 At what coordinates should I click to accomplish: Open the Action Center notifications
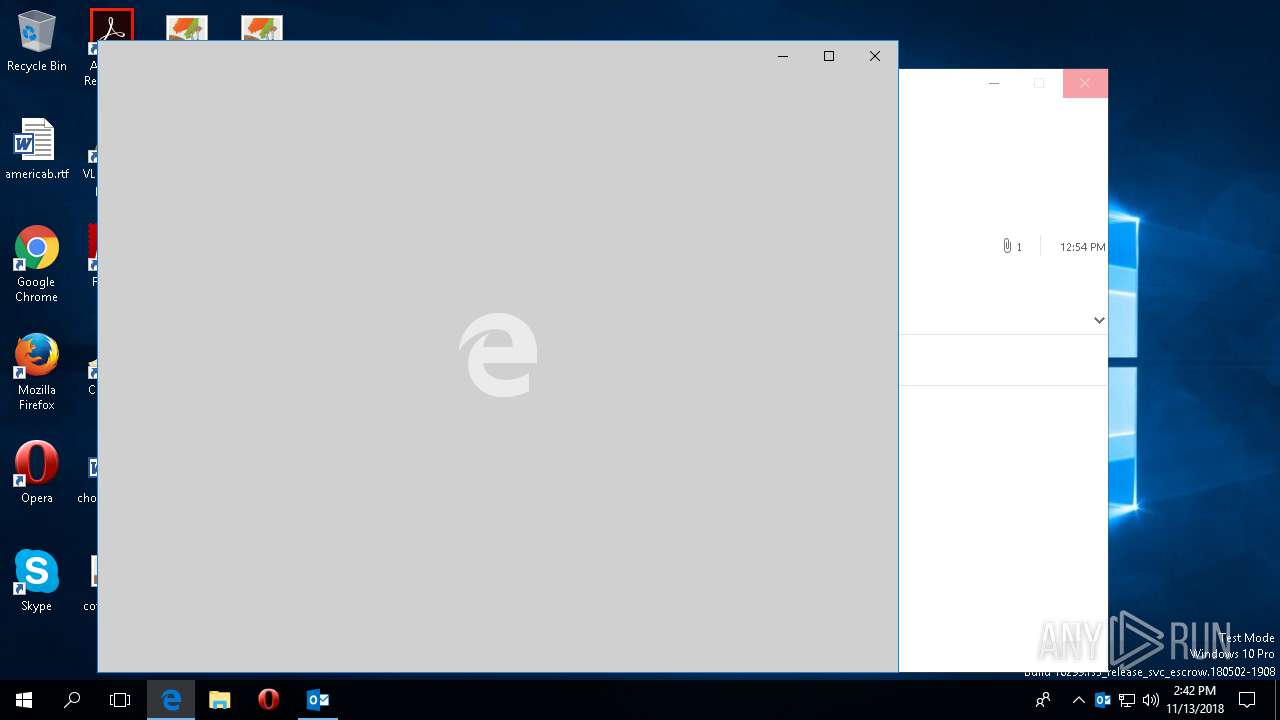pos(1247,700)
